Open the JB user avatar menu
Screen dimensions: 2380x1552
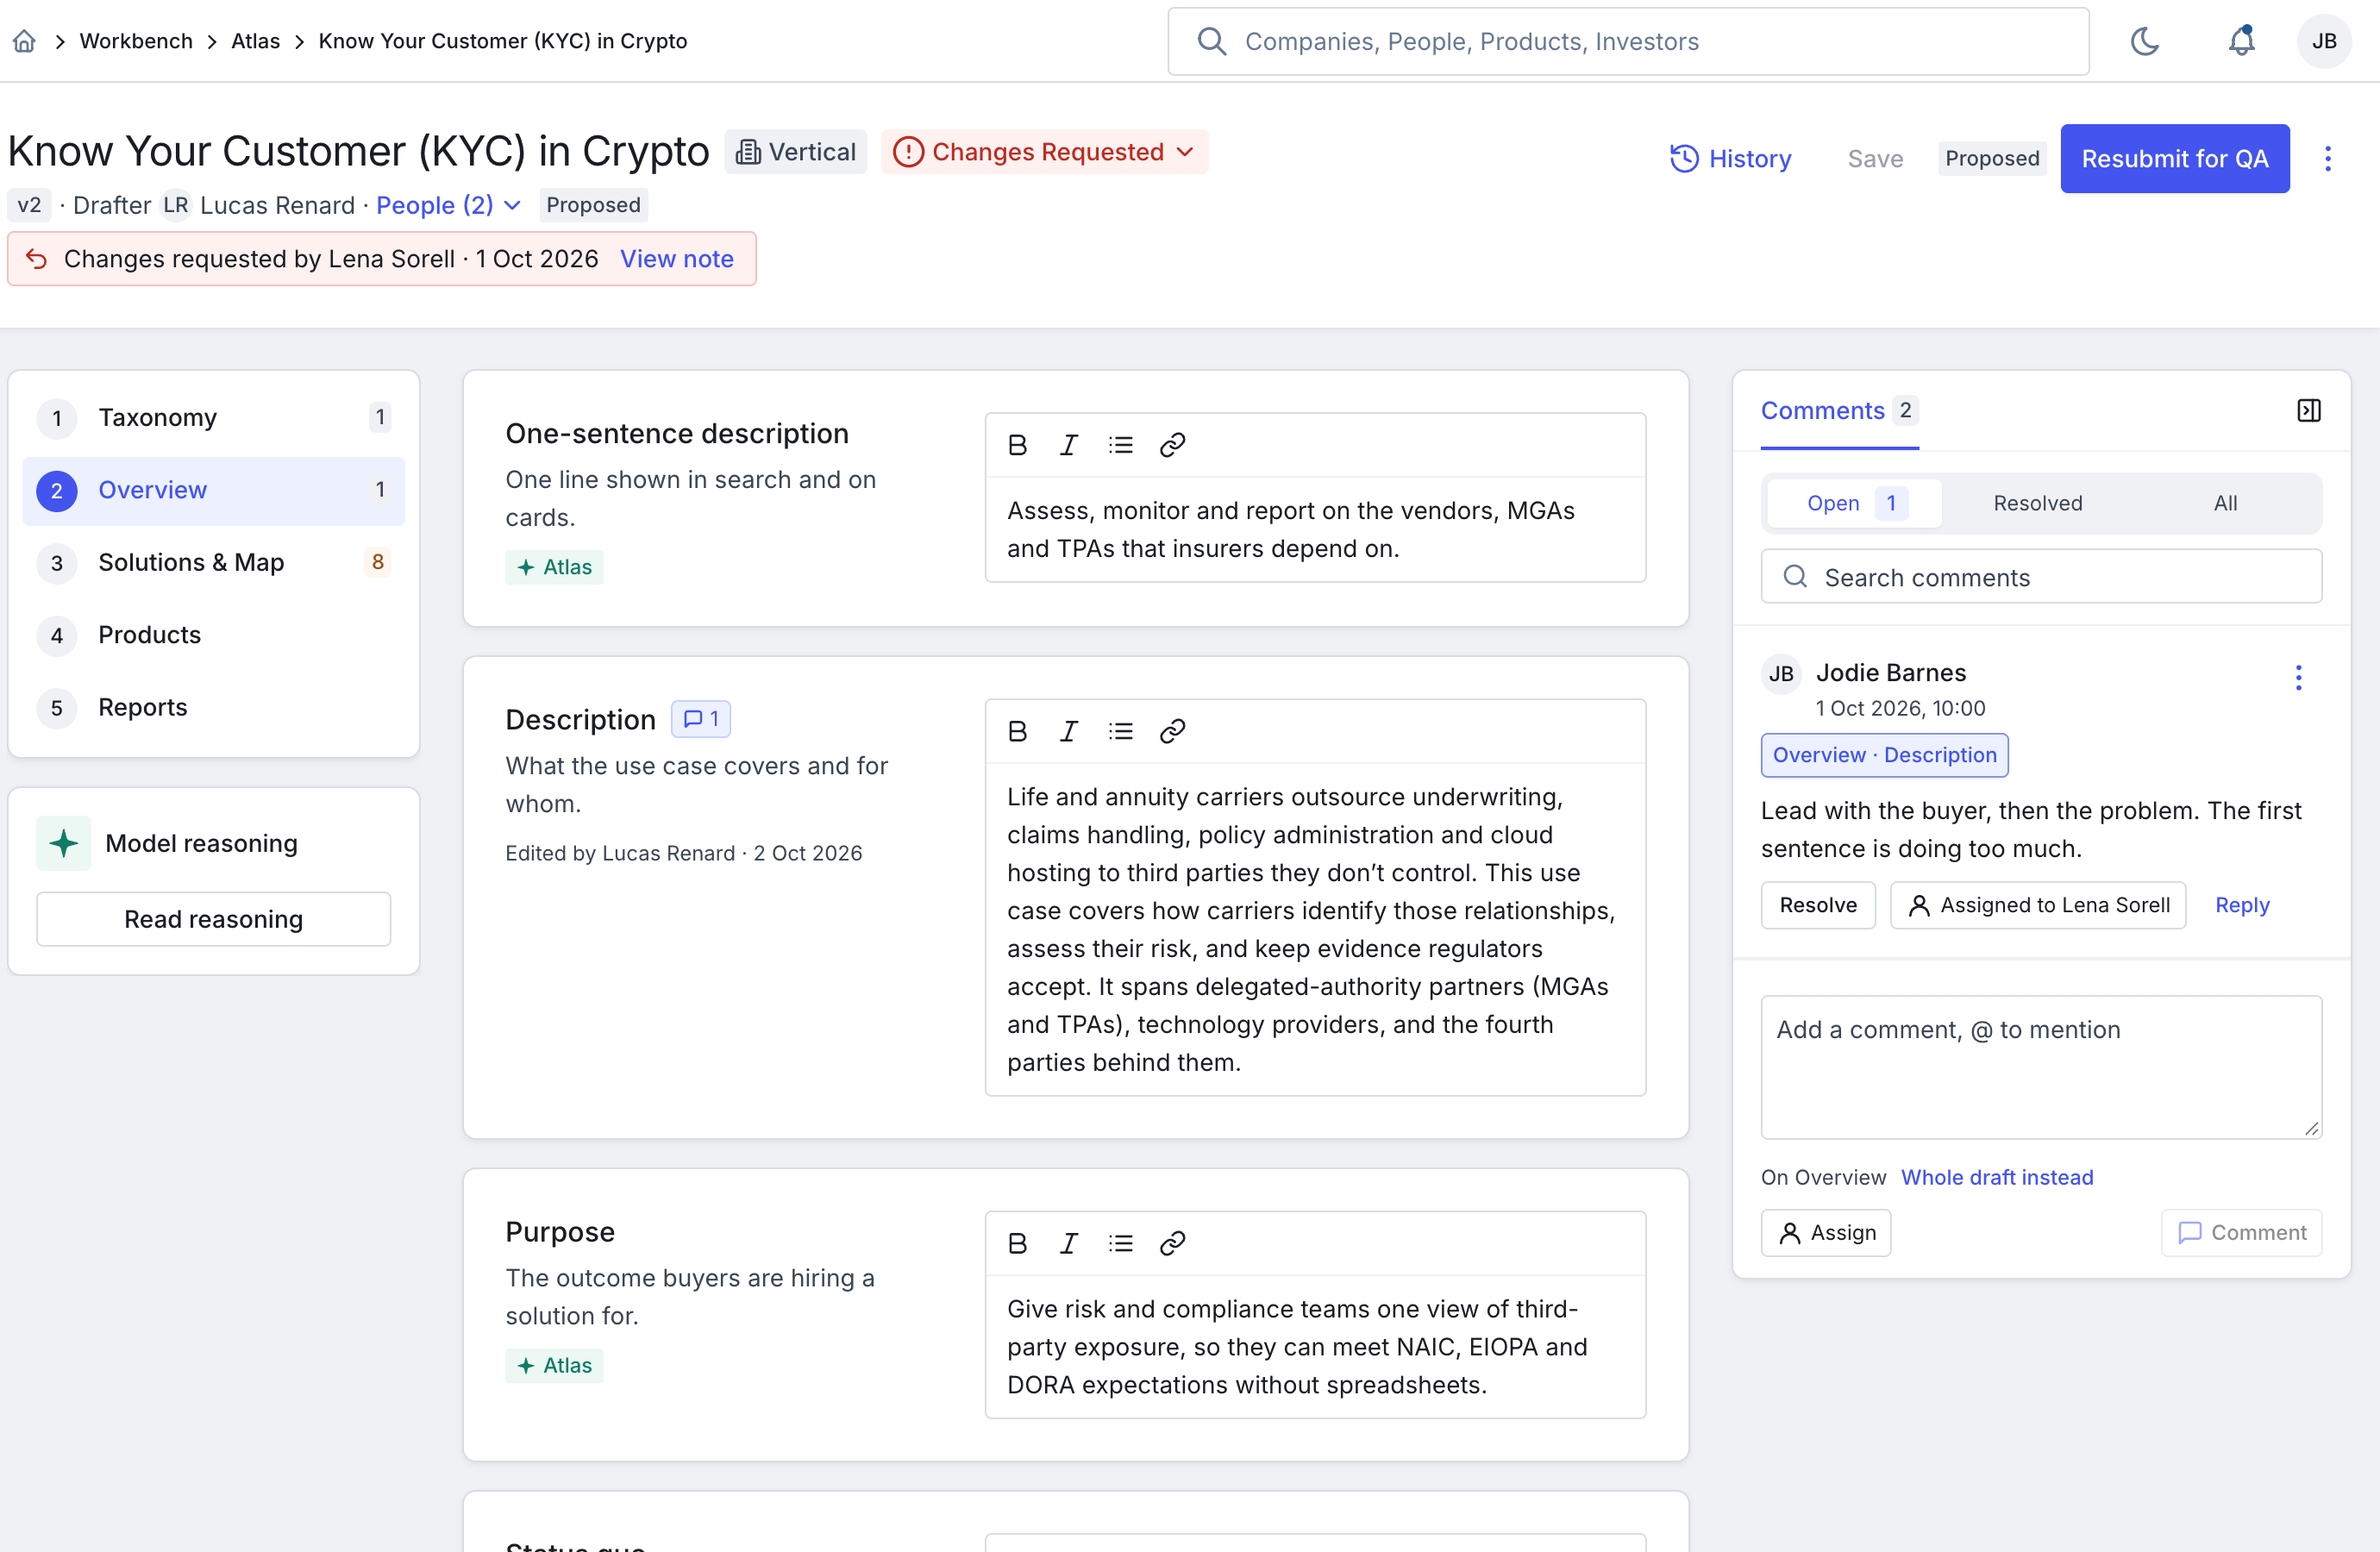click(2324, 41)
